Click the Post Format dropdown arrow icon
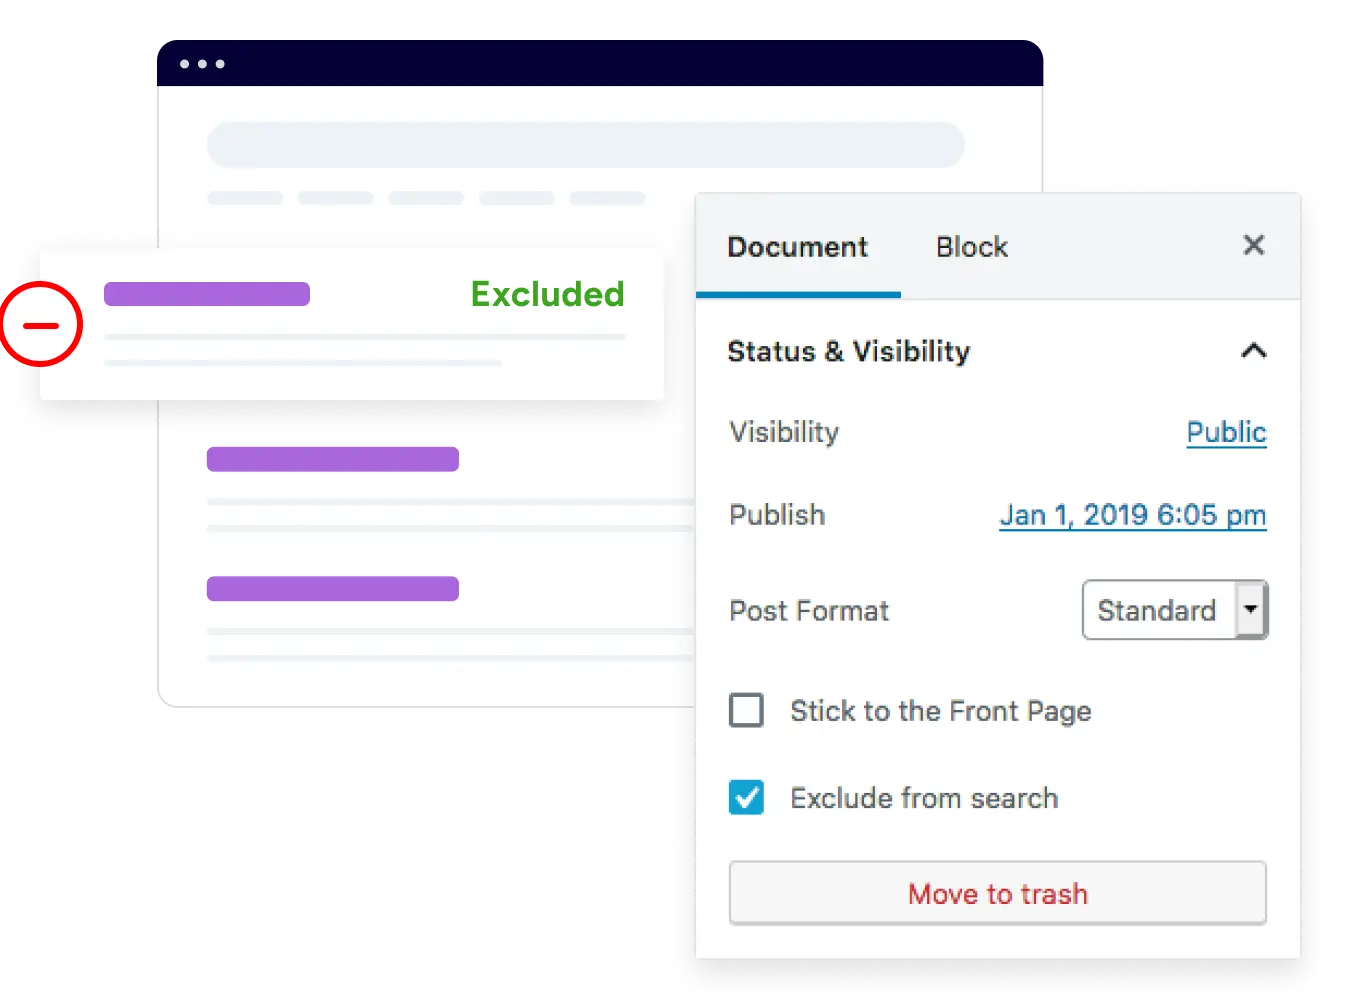This screenshot has height=1000, width=1352. point(1251,610)
